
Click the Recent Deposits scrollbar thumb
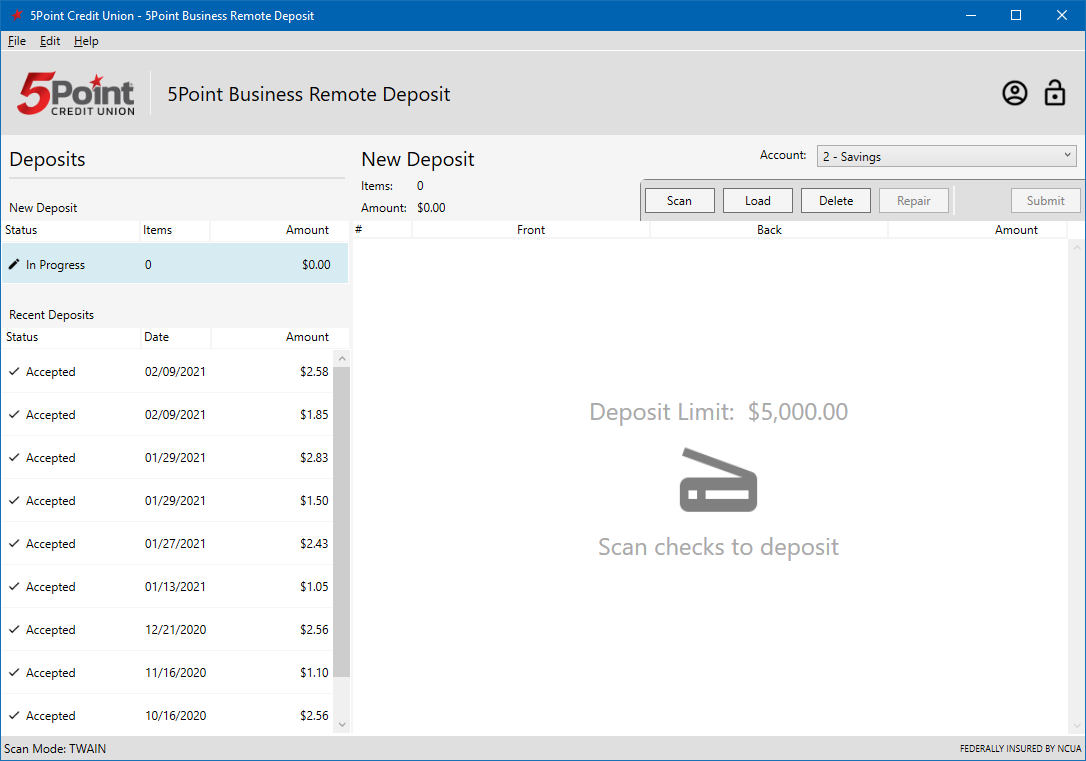tap(341, 521)
